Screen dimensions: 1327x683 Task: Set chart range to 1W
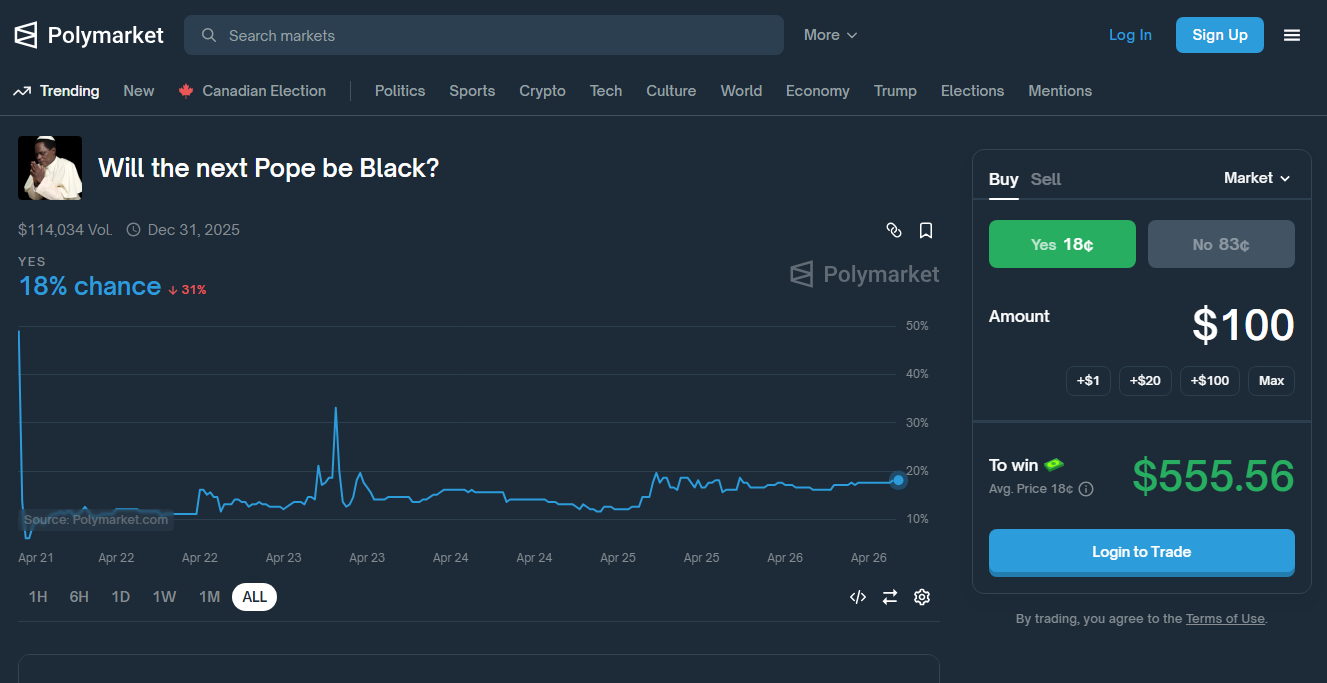pyautogui.click(x=164, y=597)
